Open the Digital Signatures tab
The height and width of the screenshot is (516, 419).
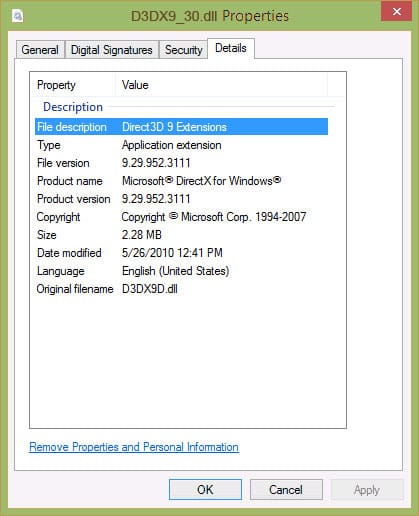112,50
